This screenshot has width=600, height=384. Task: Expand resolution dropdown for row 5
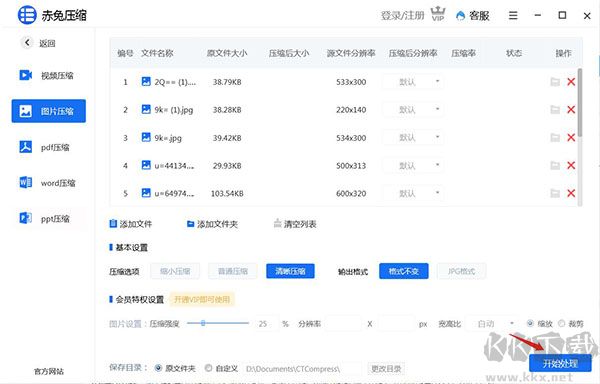tap(413, 193)
